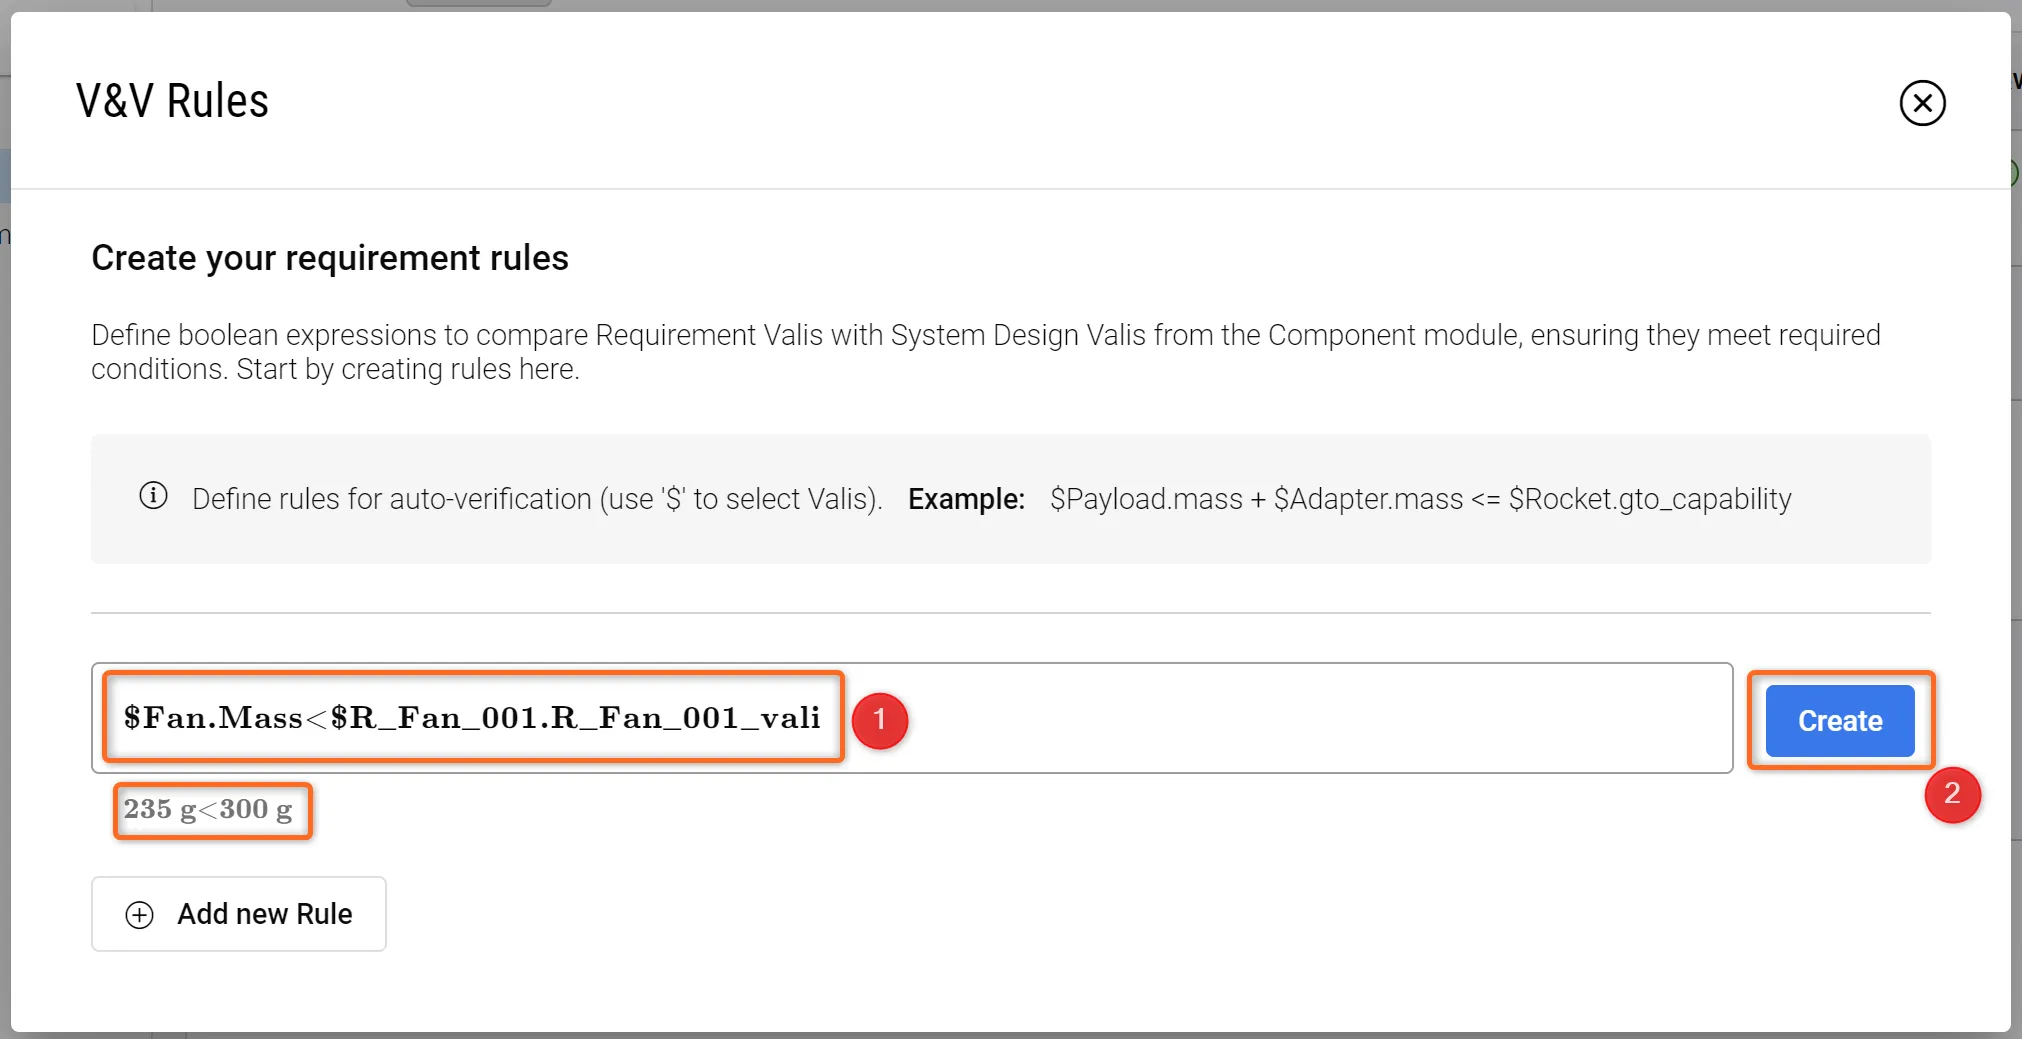Close the V&V Rules dialog

click(1921, 103)
